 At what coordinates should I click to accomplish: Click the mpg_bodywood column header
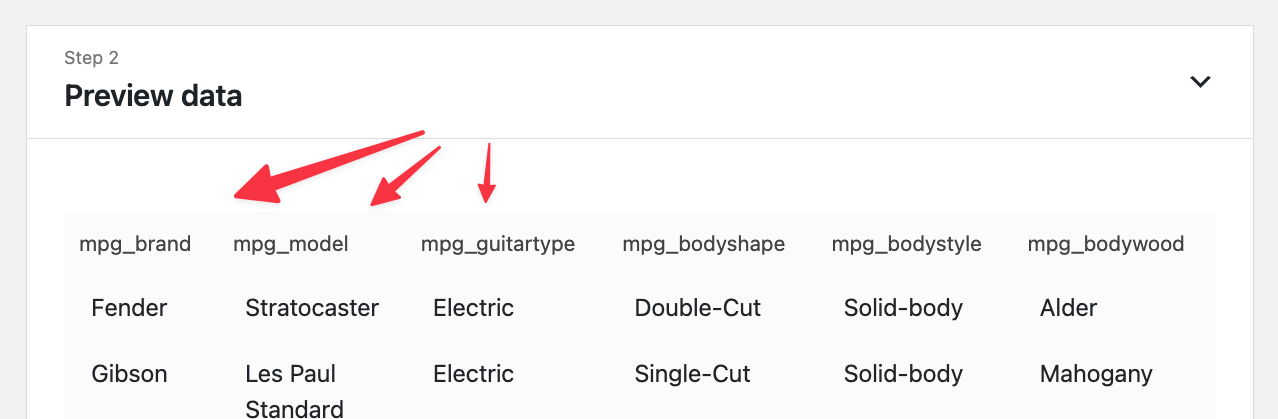tap(1106, 244)
